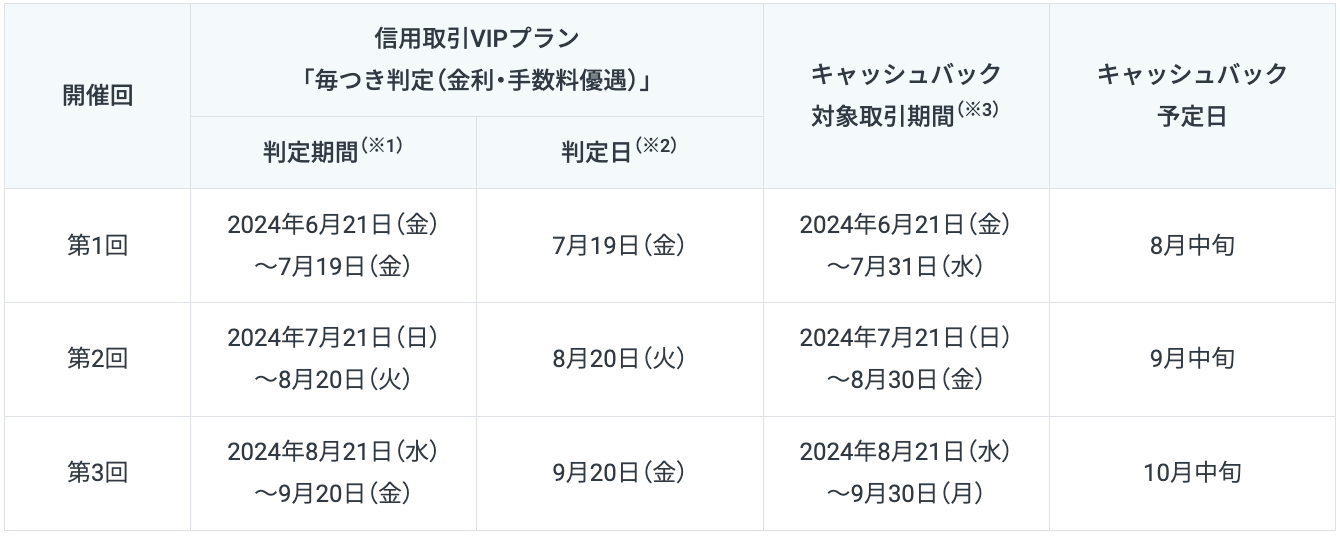Select the 第2回 row label
The width and height of the screenshot is (1340, 536).
98,359
